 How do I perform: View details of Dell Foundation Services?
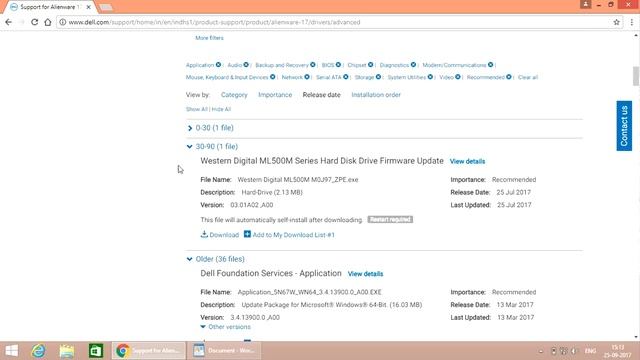(x=365, y=274)
